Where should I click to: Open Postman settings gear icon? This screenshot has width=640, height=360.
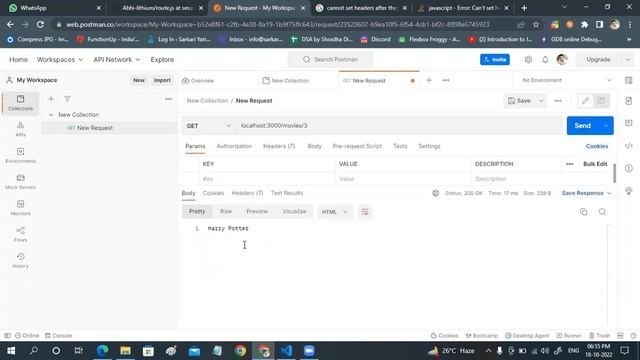click(528, 60)
